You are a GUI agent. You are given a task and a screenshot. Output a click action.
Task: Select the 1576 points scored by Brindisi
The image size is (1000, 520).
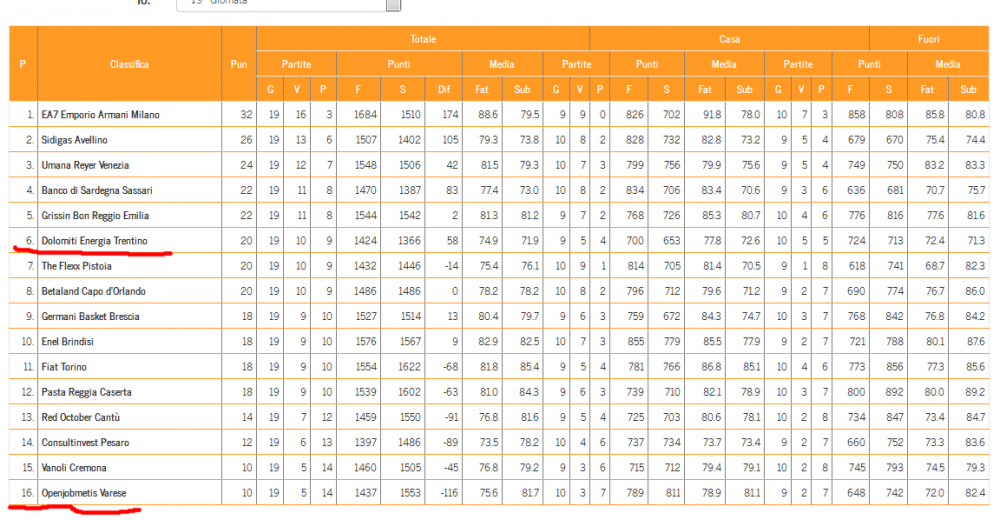[366, 342]
